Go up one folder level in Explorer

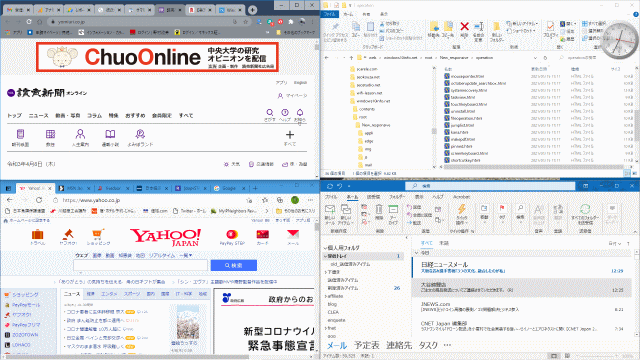tap(351, 58)
